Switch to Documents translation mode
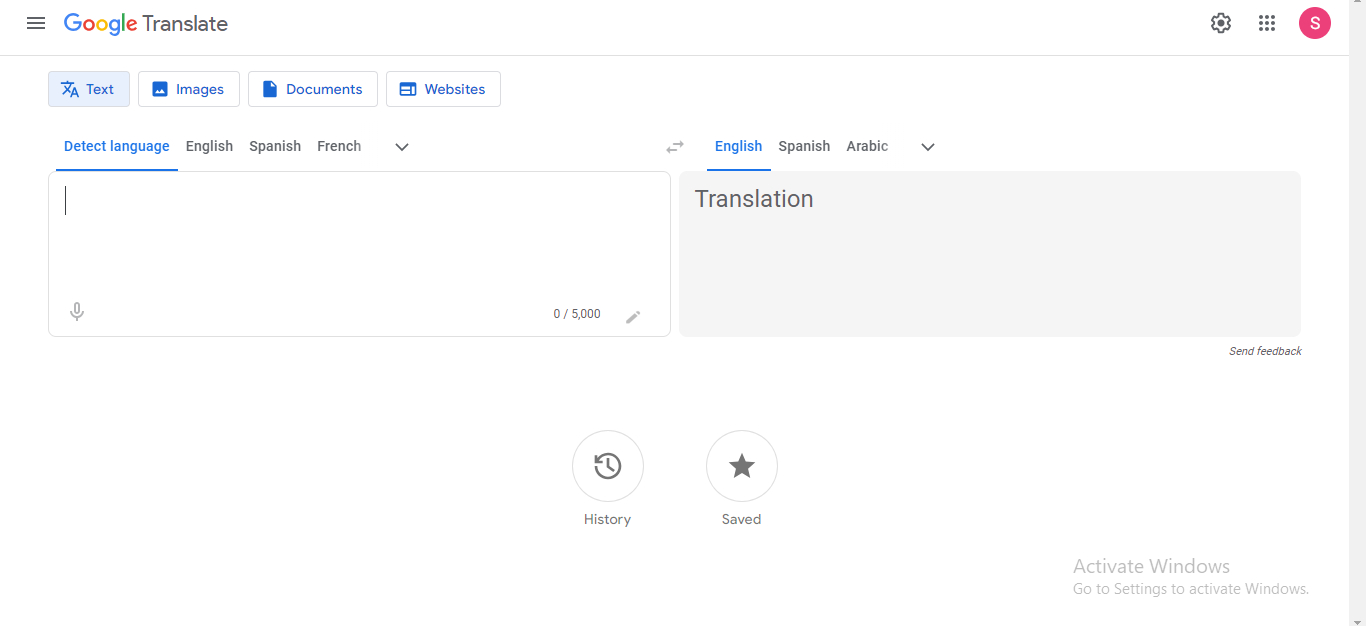 tap(313, 89)
